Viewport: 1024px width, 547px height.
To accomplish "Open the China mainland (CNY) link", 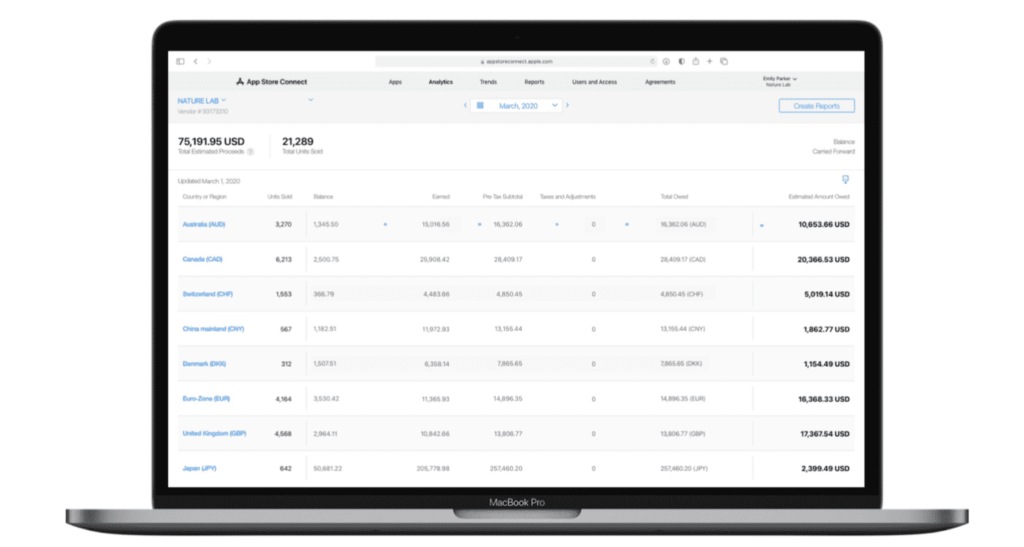I will coord(213,329).
